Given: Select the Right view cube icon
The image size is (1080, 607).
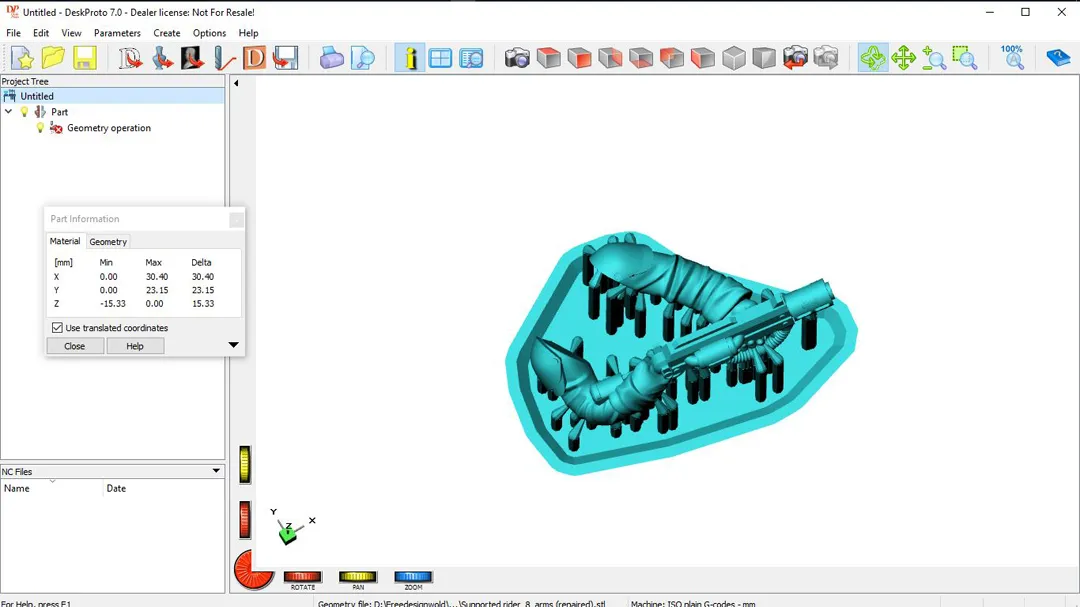Looking at the screenshot, I should [610, 58].
